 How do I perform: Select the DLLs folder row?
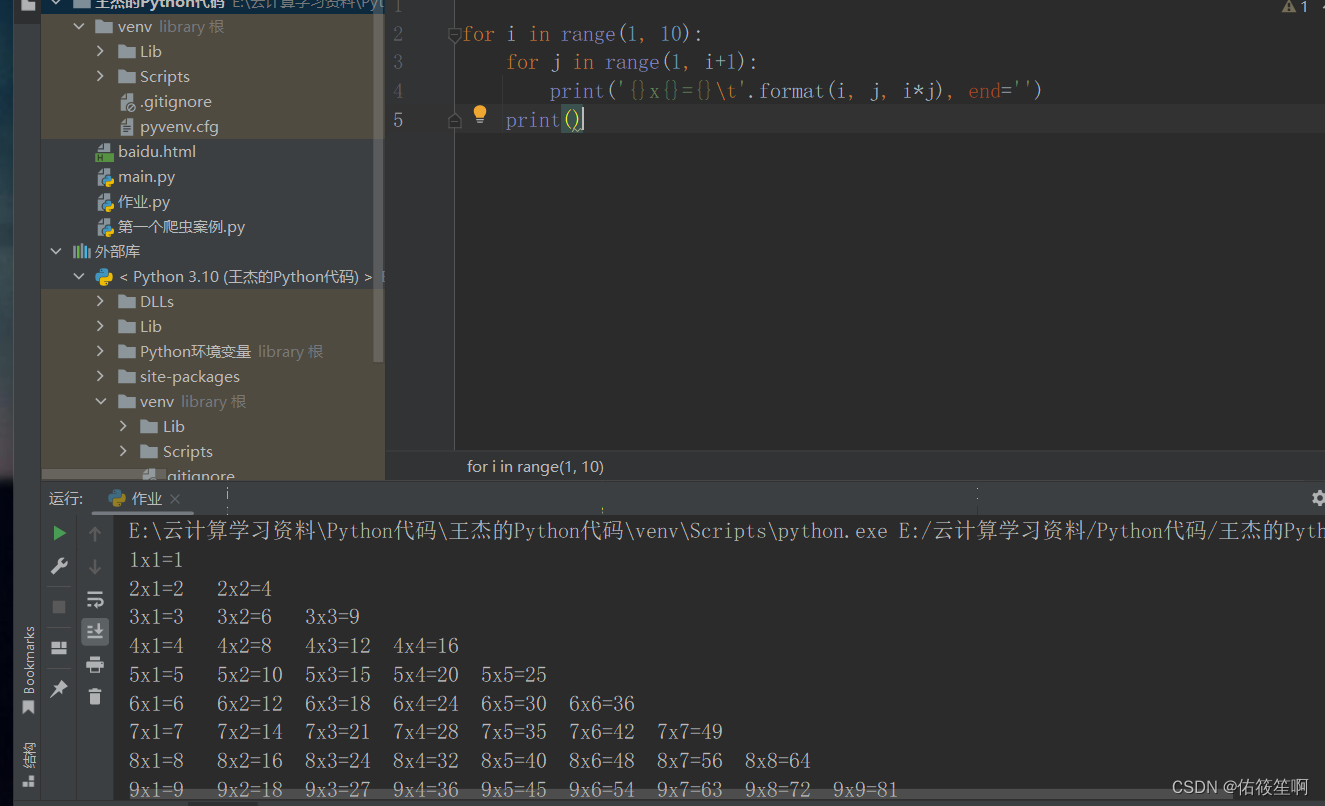click(212, 301)
